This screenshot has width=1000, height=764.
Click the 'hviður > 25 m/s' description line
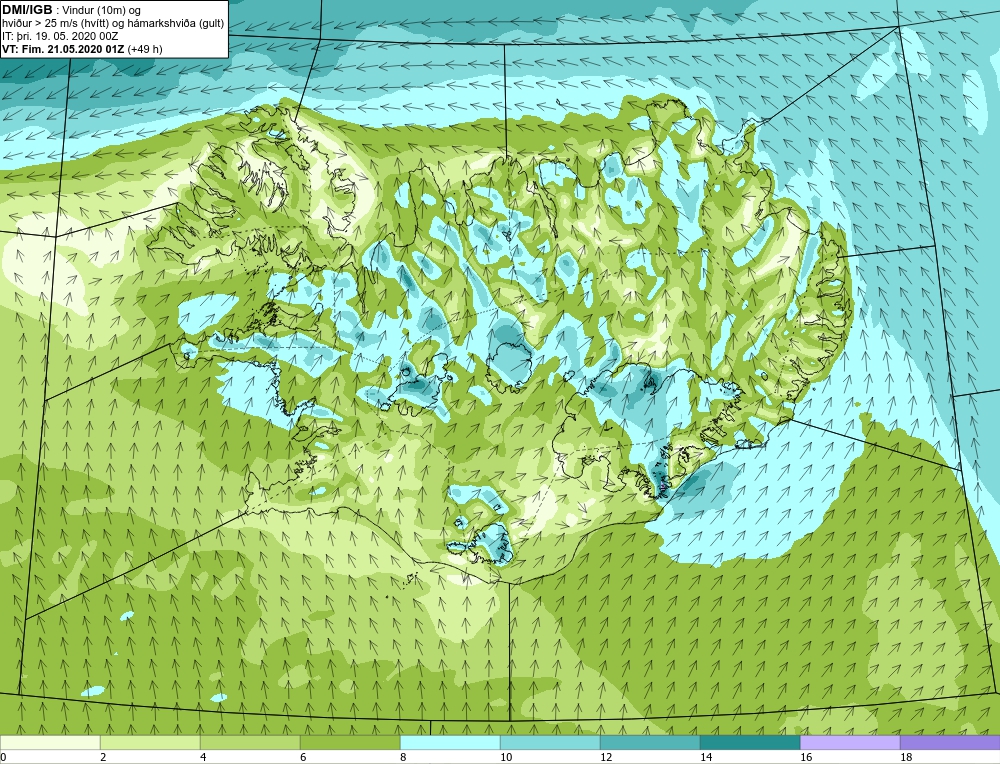[x=114, y=23]
